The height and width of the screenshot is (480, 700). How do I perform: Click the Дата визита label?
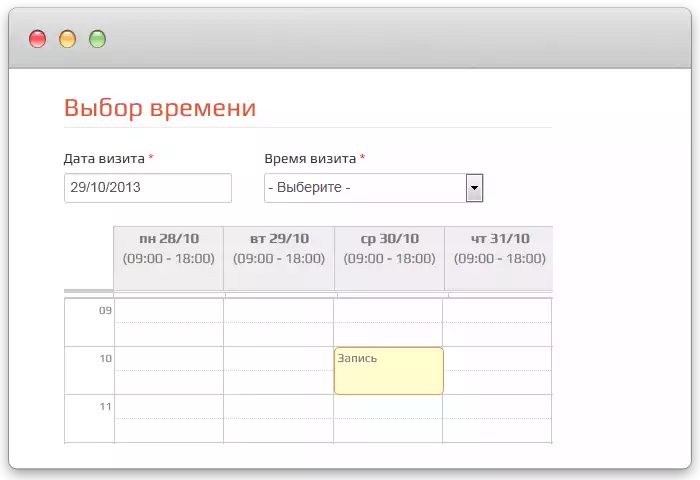[104, 159]
